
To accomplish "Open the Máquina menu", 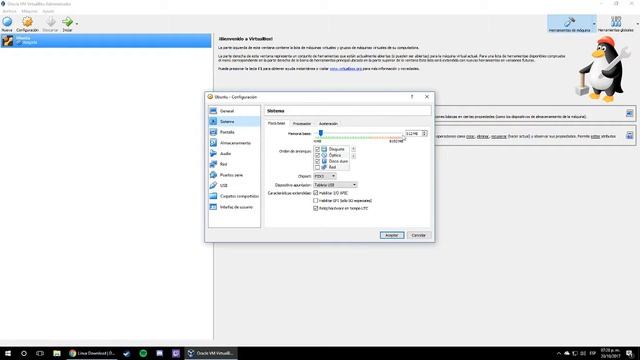I will pyautogui.click(x=29, y=11).
